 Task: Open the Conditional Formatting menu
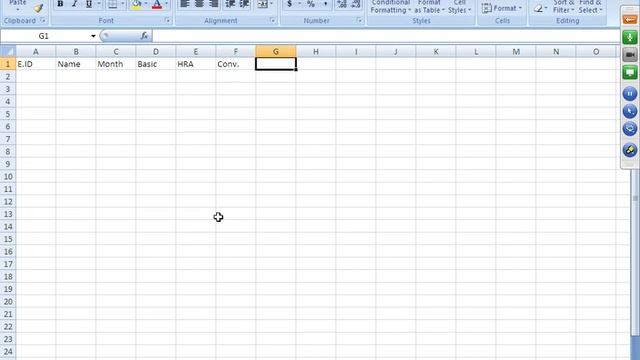(x=391, y=7)
